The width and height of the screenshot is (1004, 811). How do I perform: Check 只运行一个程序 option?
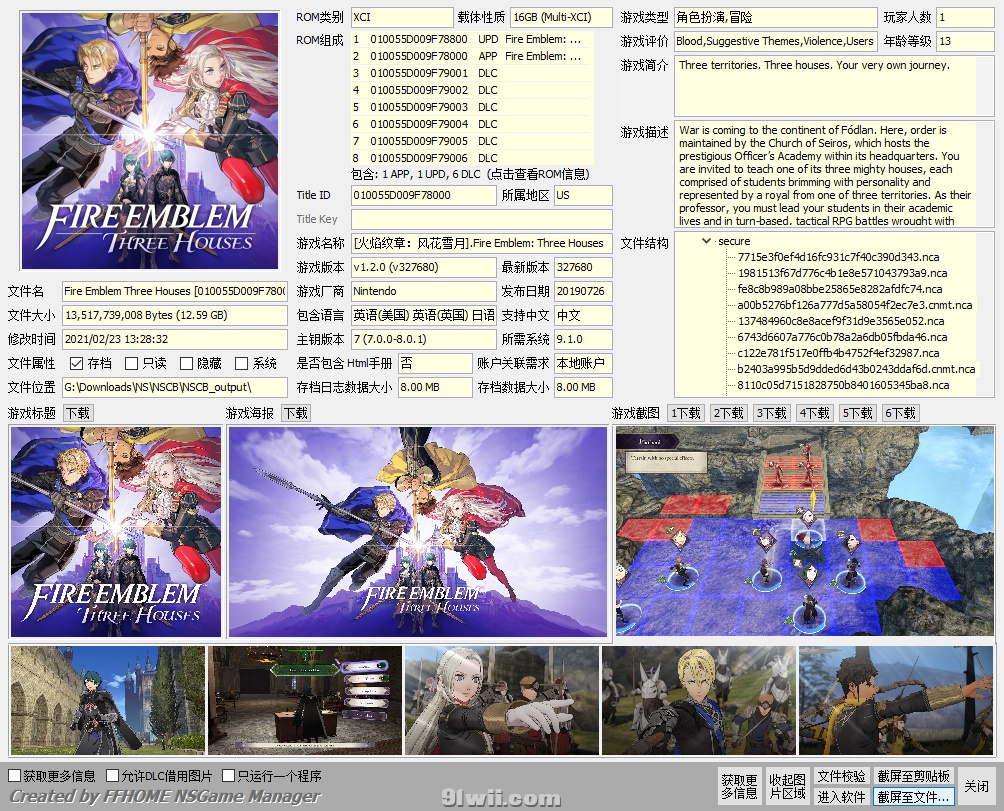pyautogui.click(x=229, y=776)
